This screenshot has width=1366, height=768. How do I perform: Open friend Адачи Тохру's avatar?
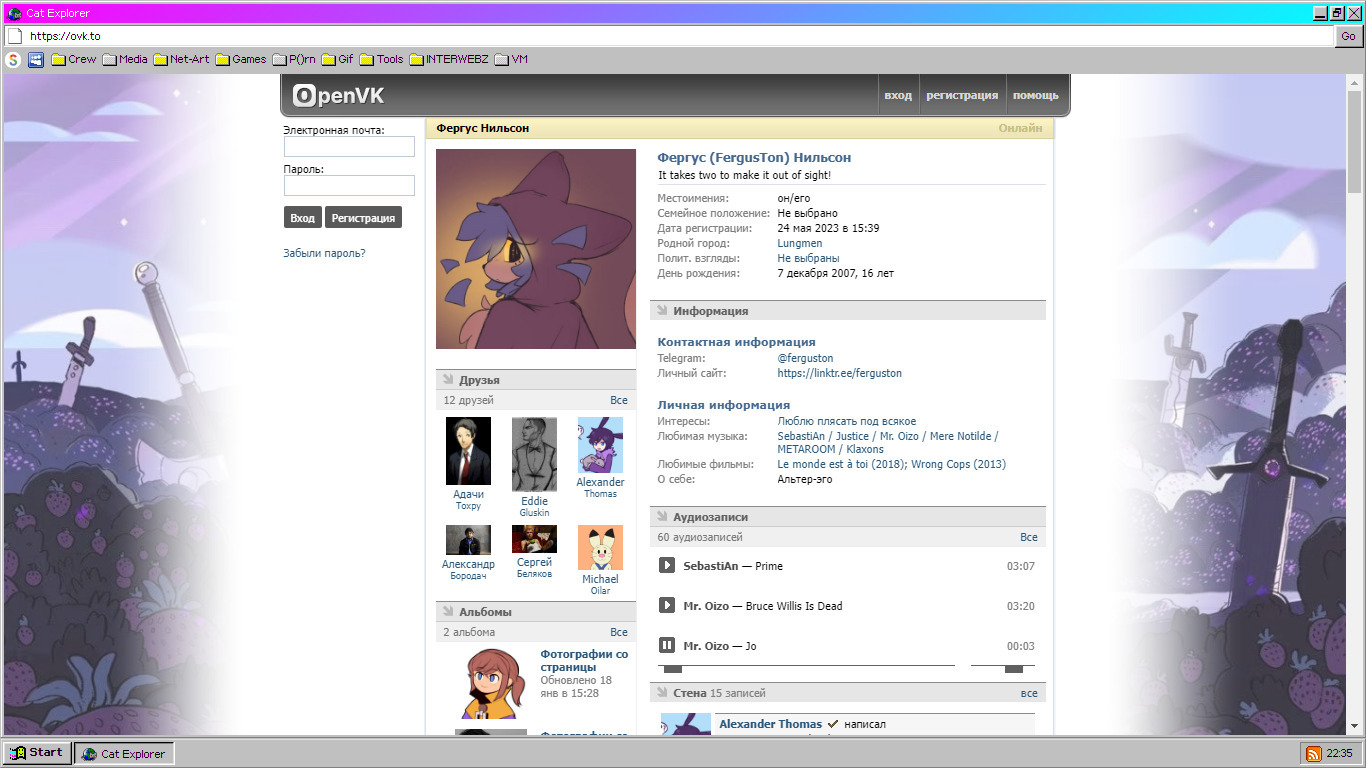[468, 451]
